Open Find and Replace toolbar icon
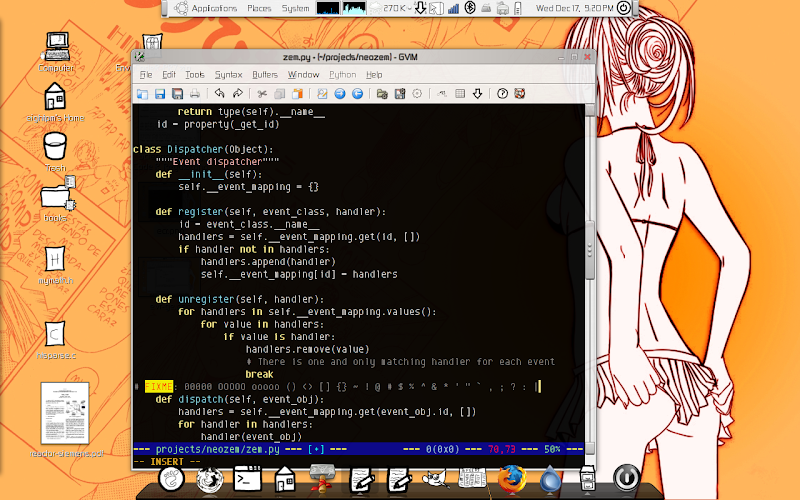Image resolution: width=800 pixels, height=500 pixels. (322, 94)
